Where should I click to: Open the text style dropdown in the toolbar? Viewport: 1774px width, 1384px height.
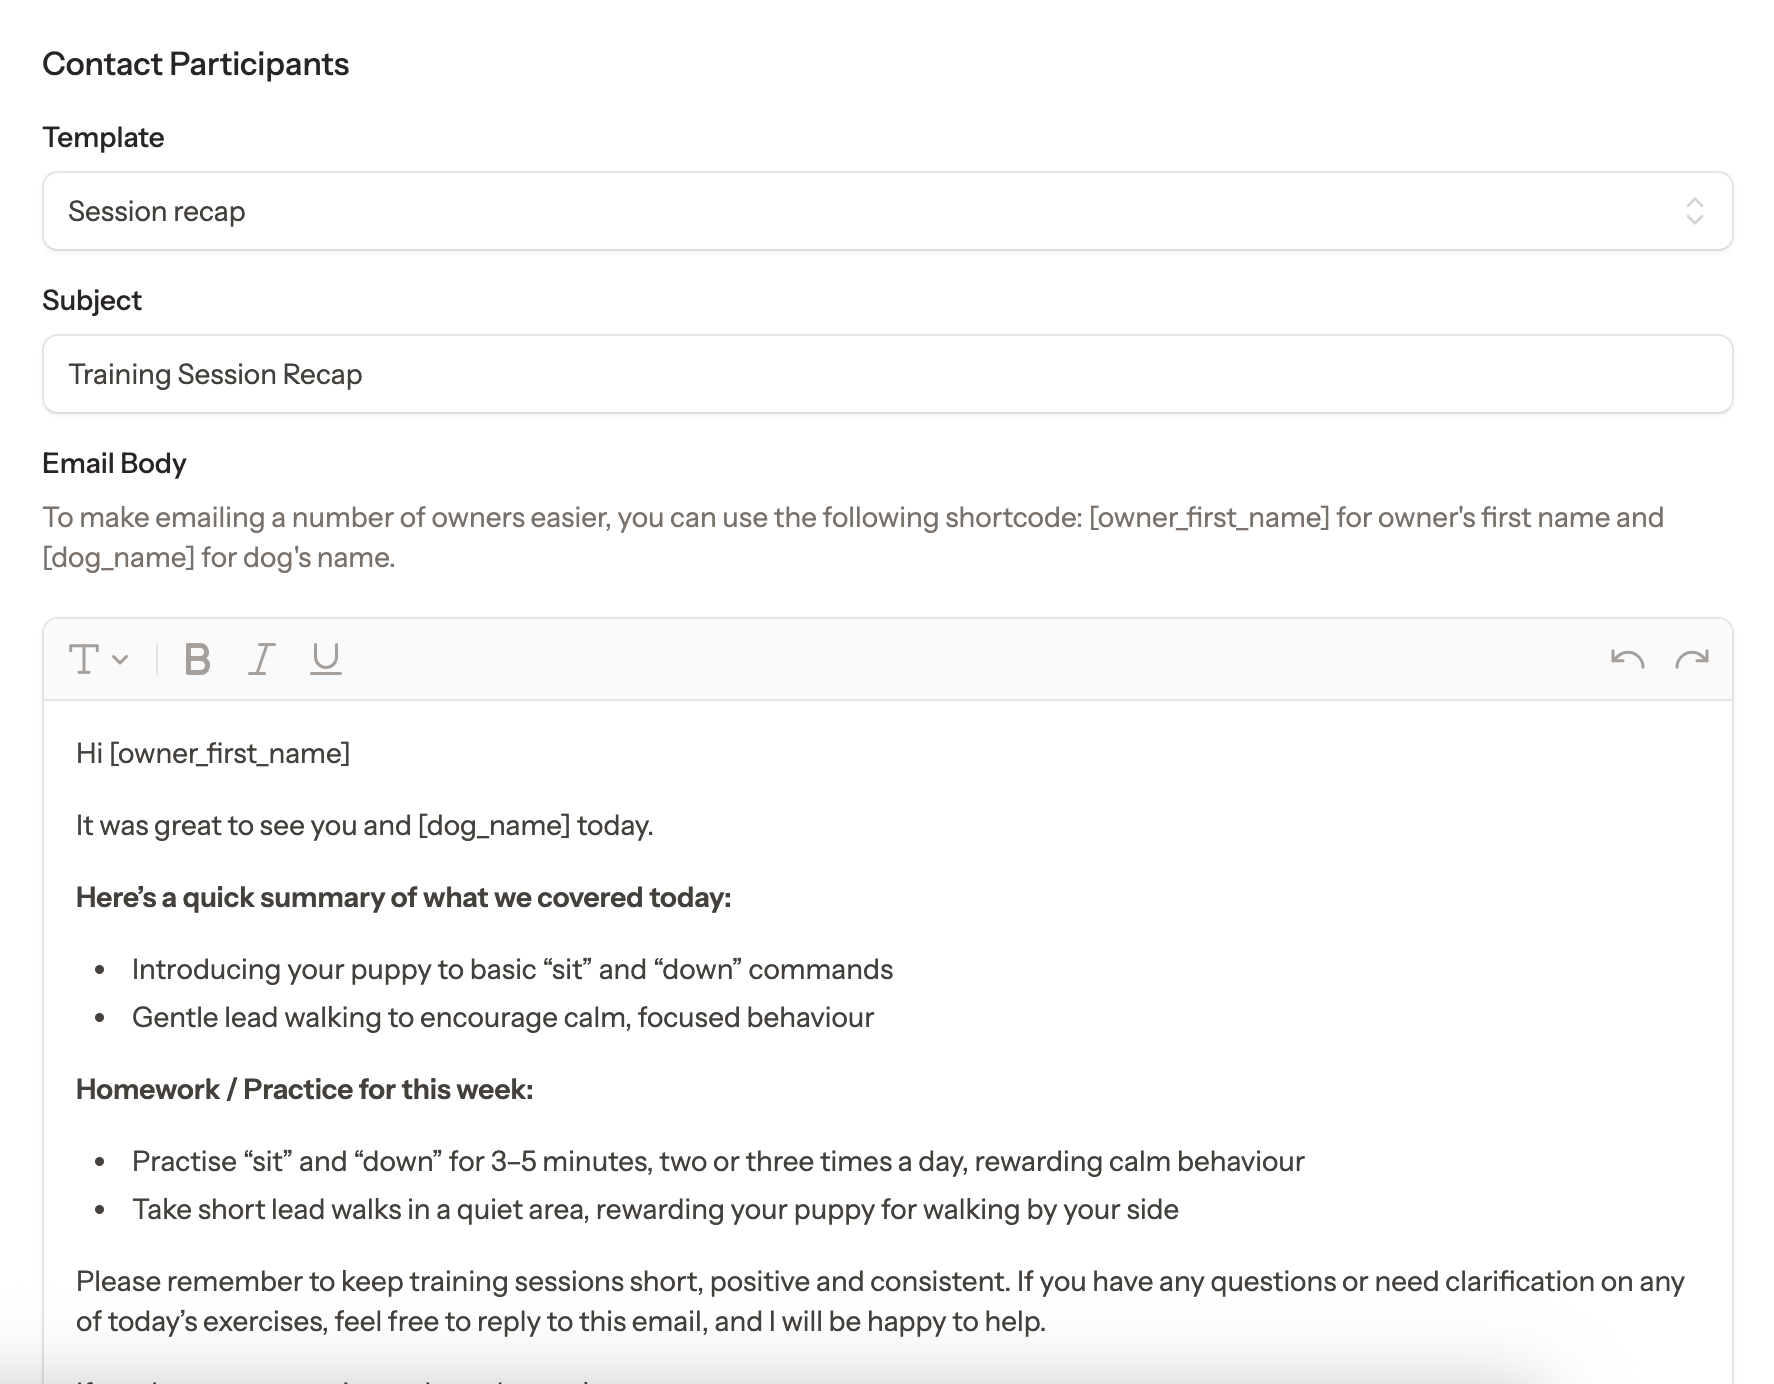(98, 659)
